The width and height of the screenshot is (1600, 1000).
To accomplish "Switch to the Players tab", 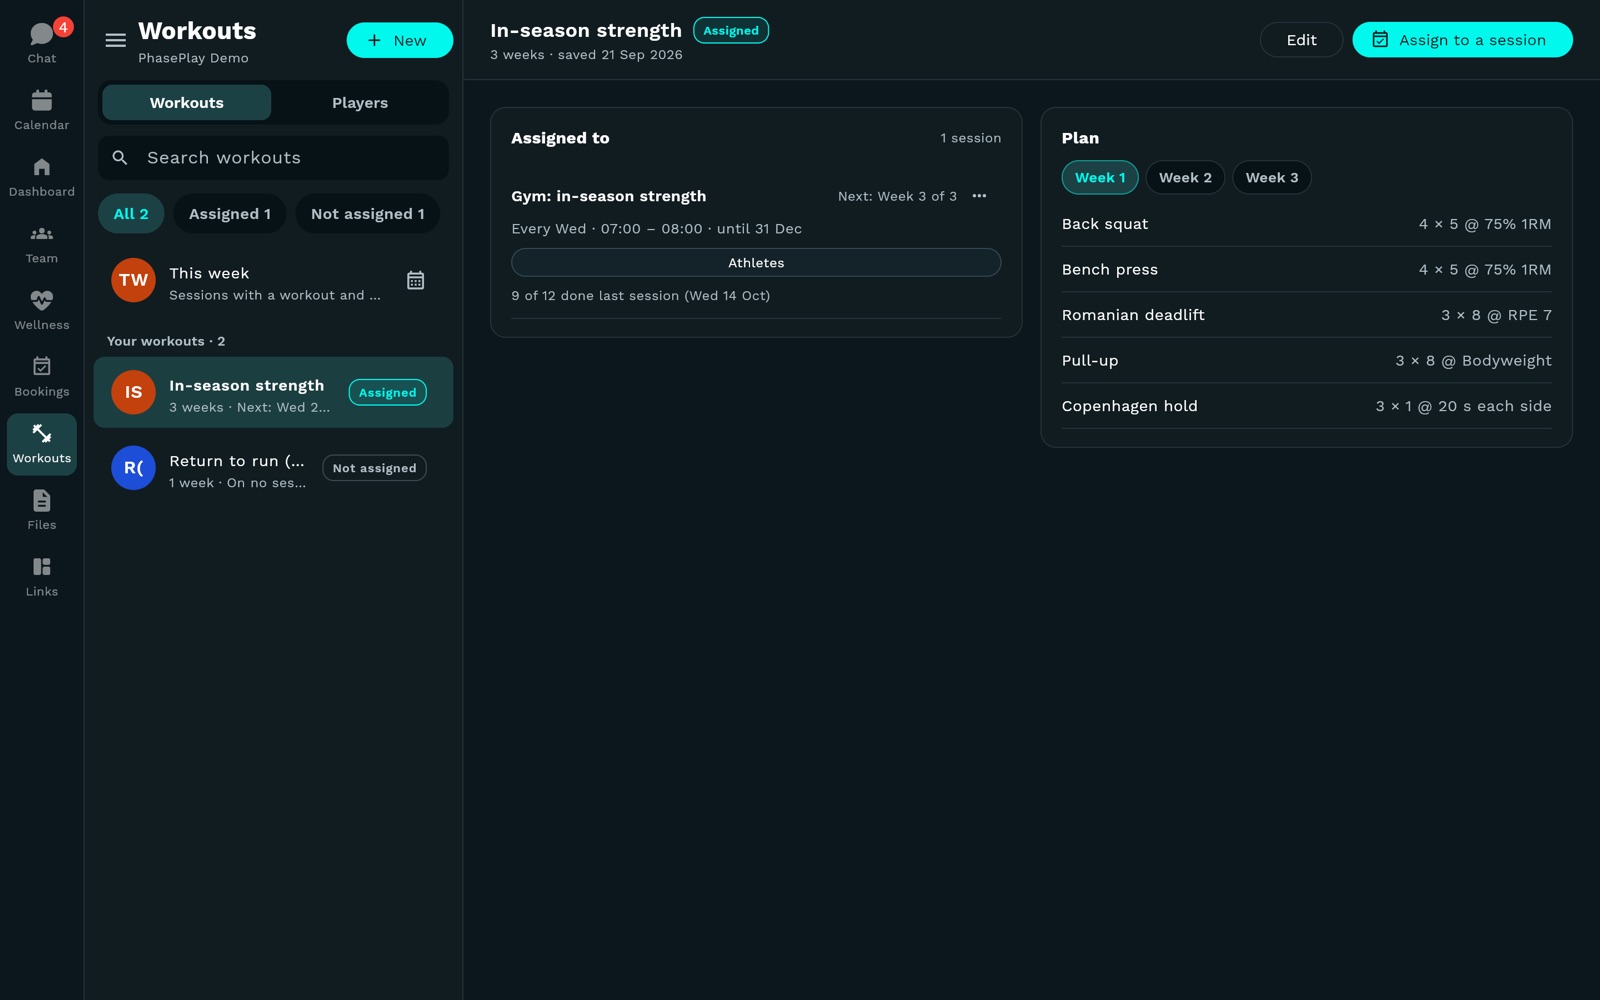I will (x=360, y=103).
